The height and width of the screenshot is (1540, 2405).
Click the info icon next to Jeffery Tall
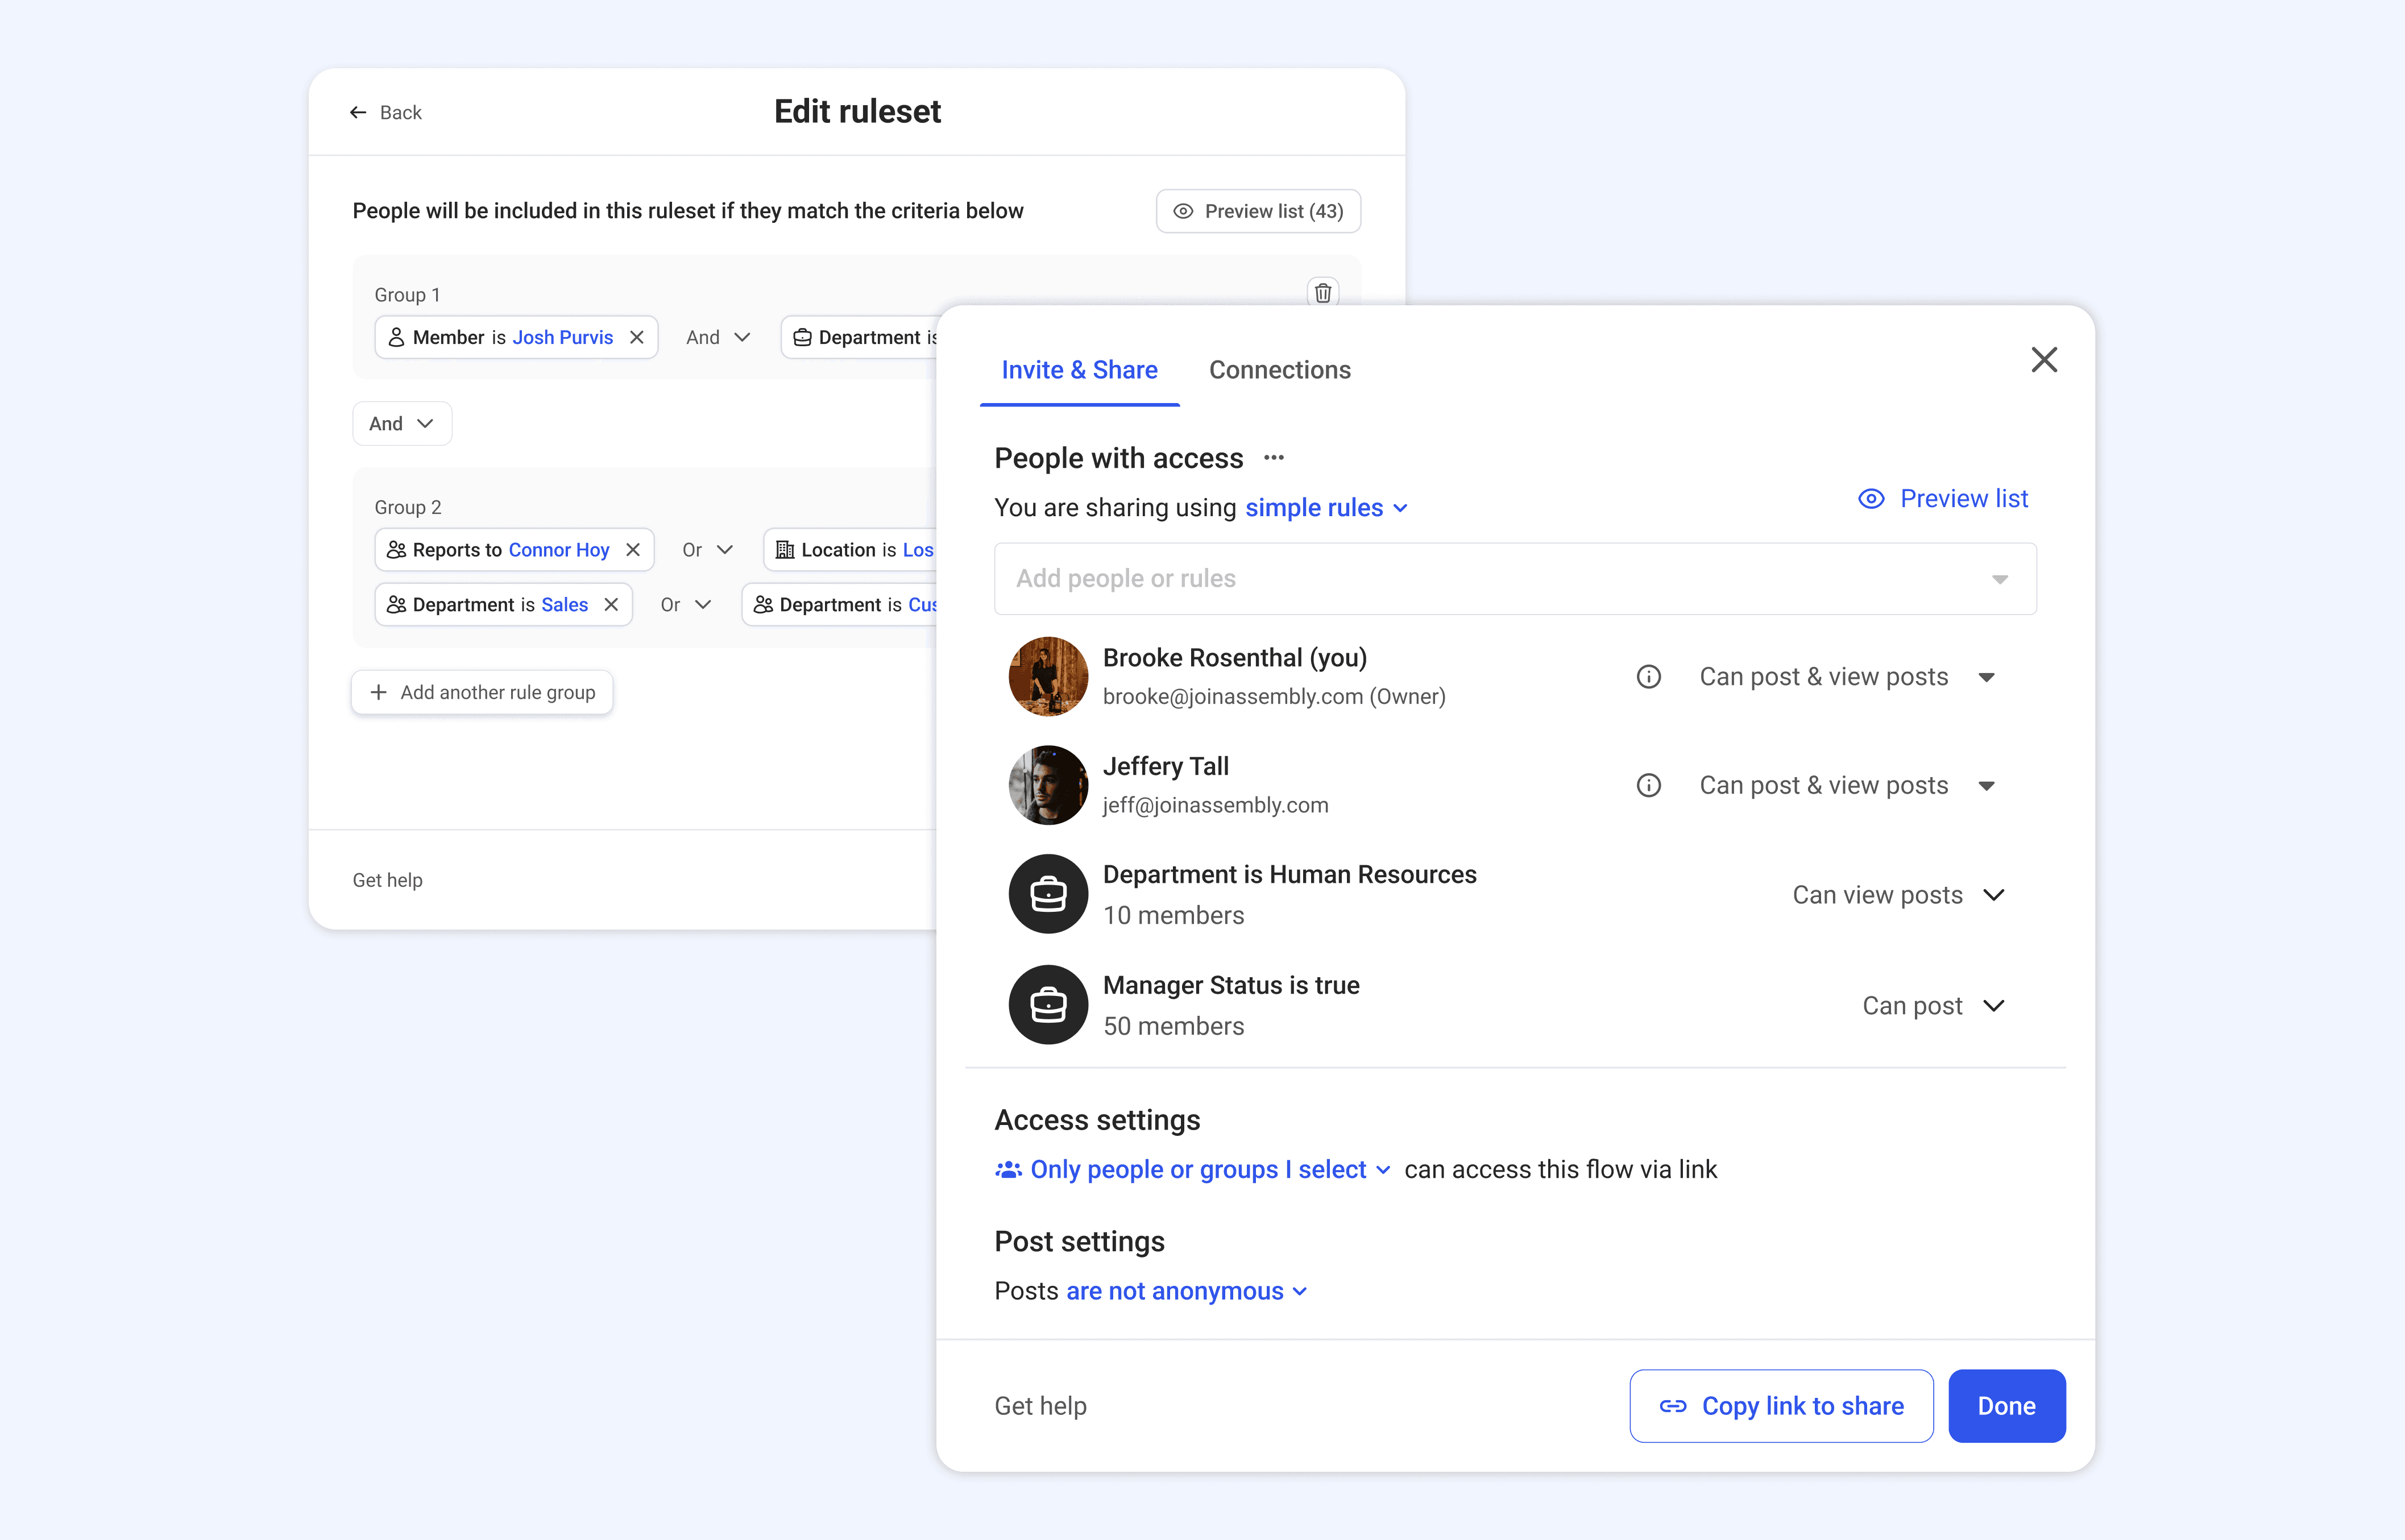1648,786
